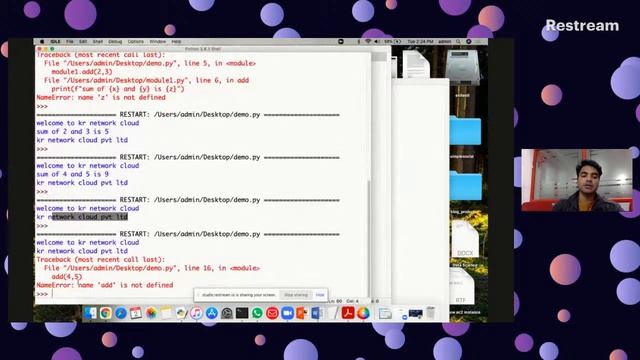640x360 pixels.
Task: Open System Preferences in the dock
Action: click(x=227, y=313)
